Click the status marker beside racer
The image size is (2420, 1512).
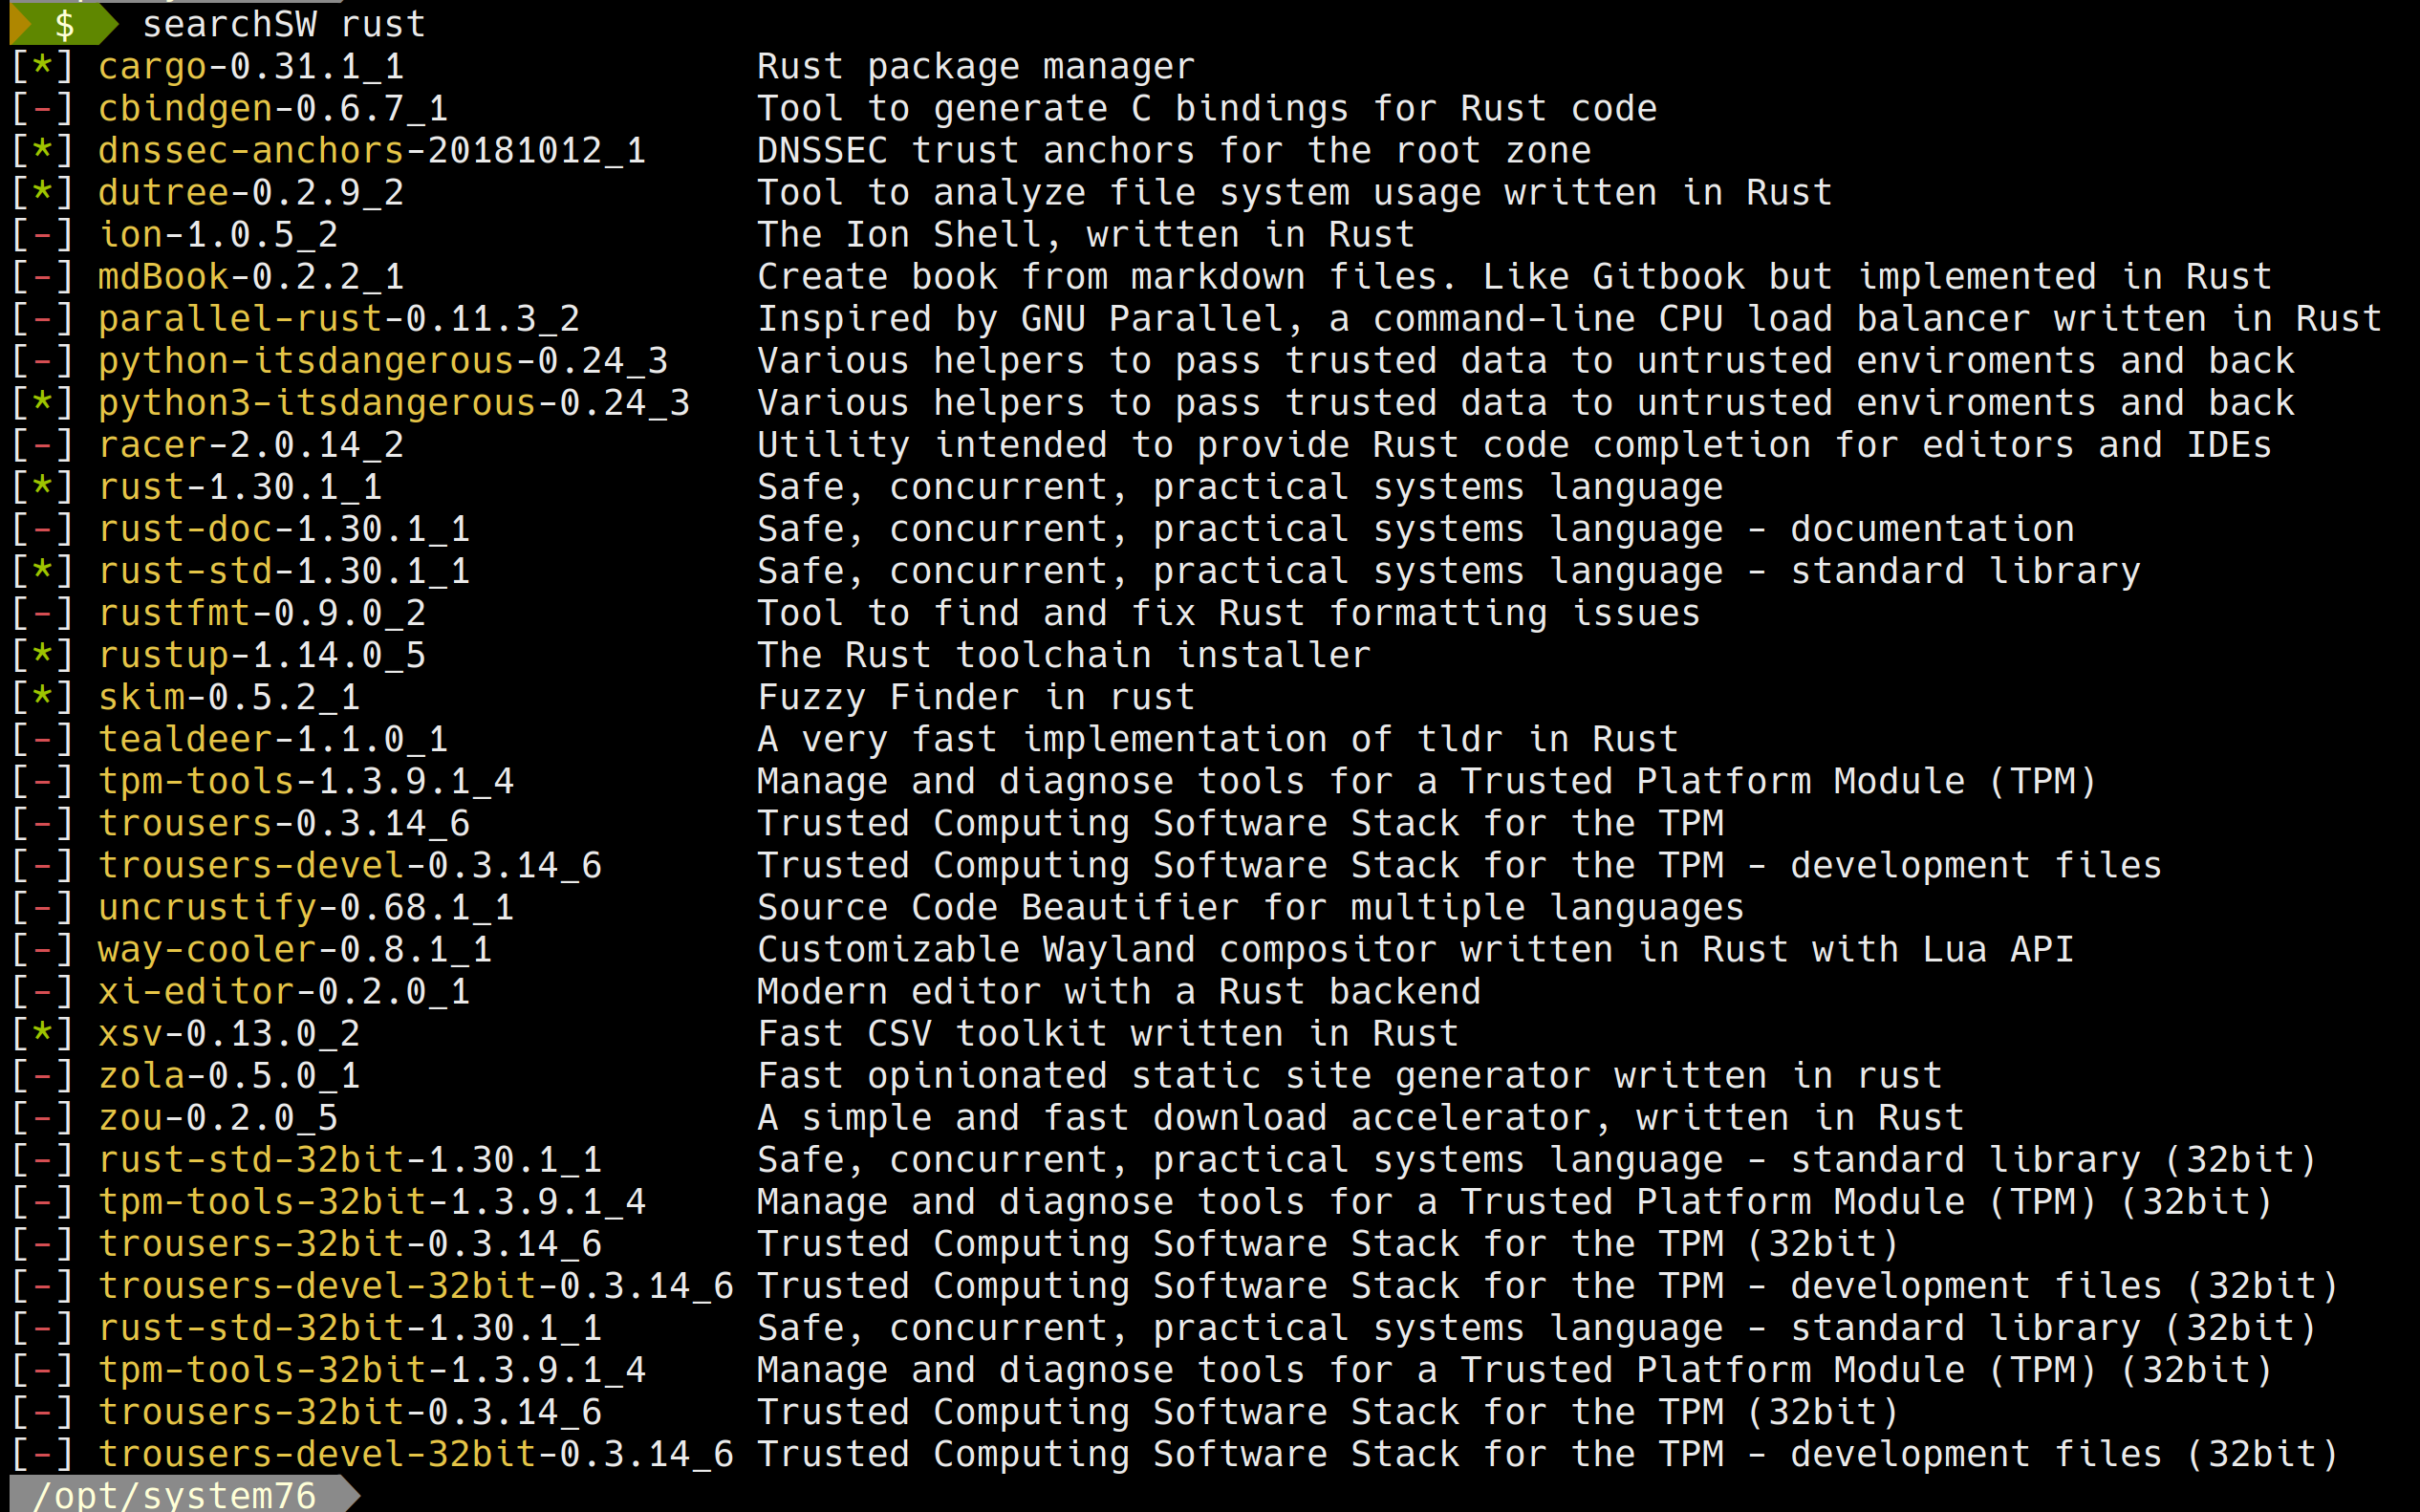[x=42, y=445]
